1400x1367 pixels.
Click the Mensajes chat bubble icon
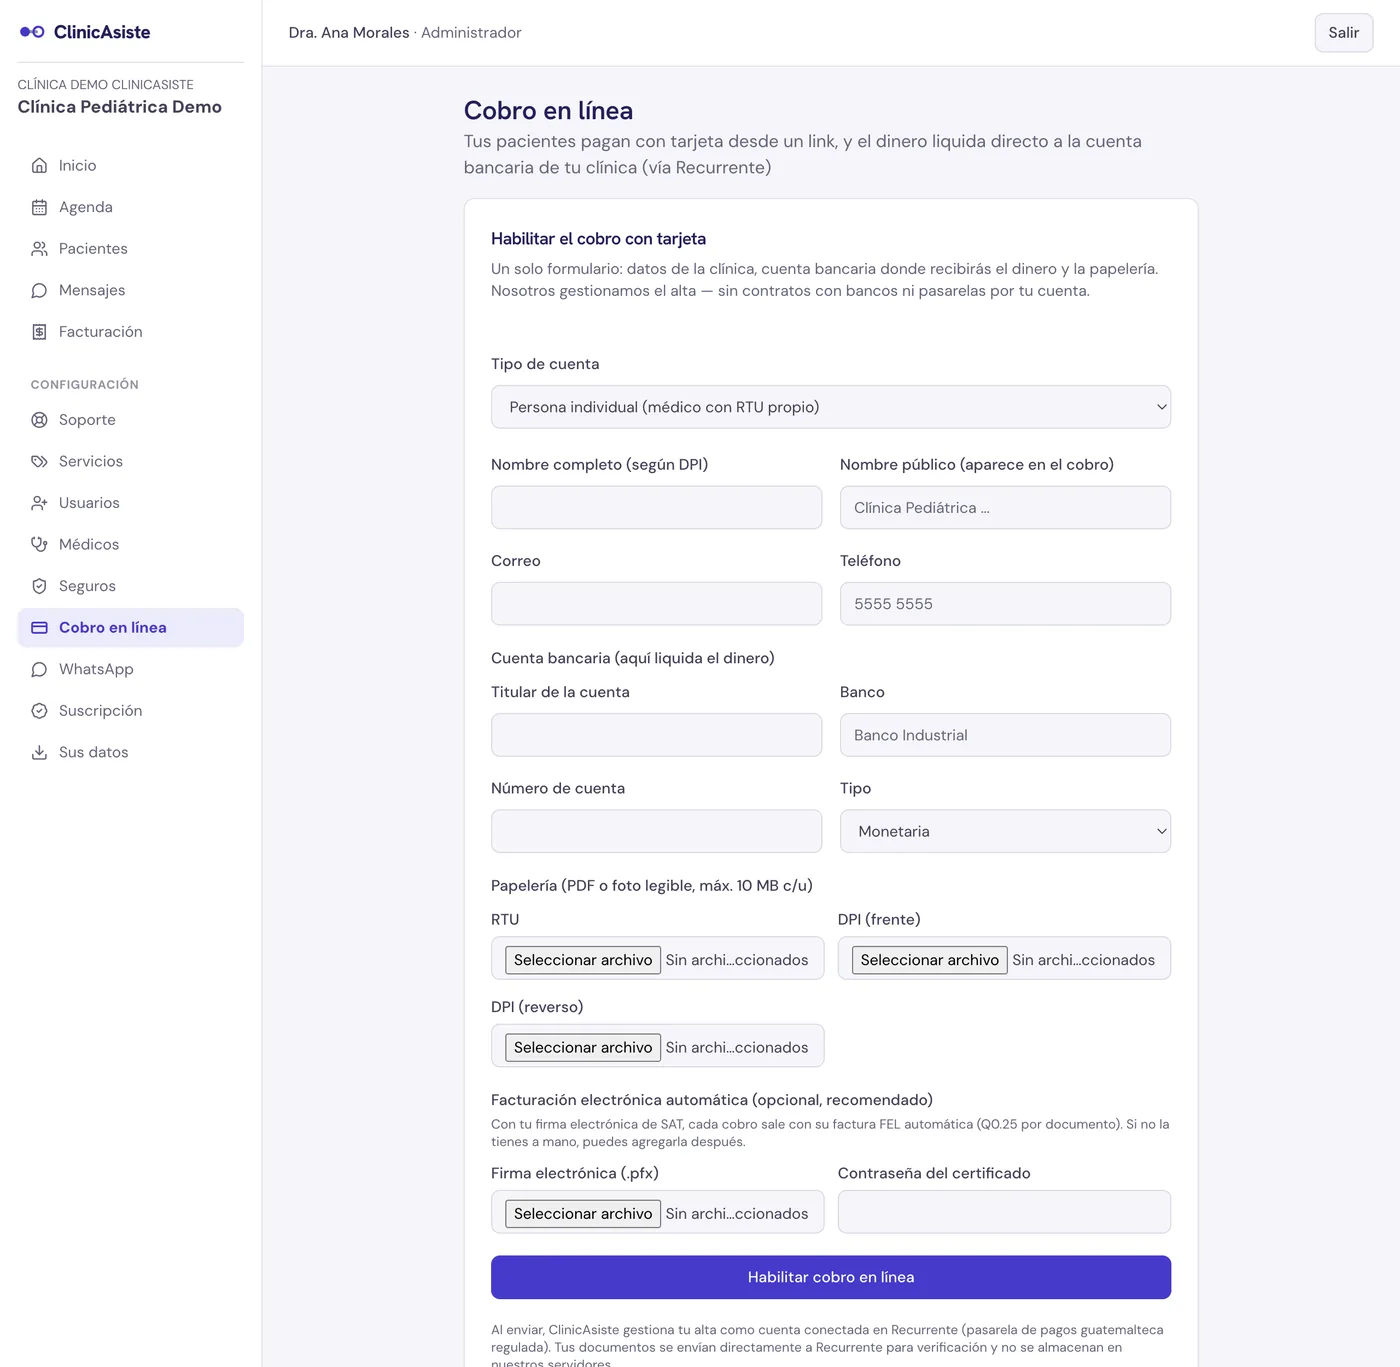tap(39, 290)
